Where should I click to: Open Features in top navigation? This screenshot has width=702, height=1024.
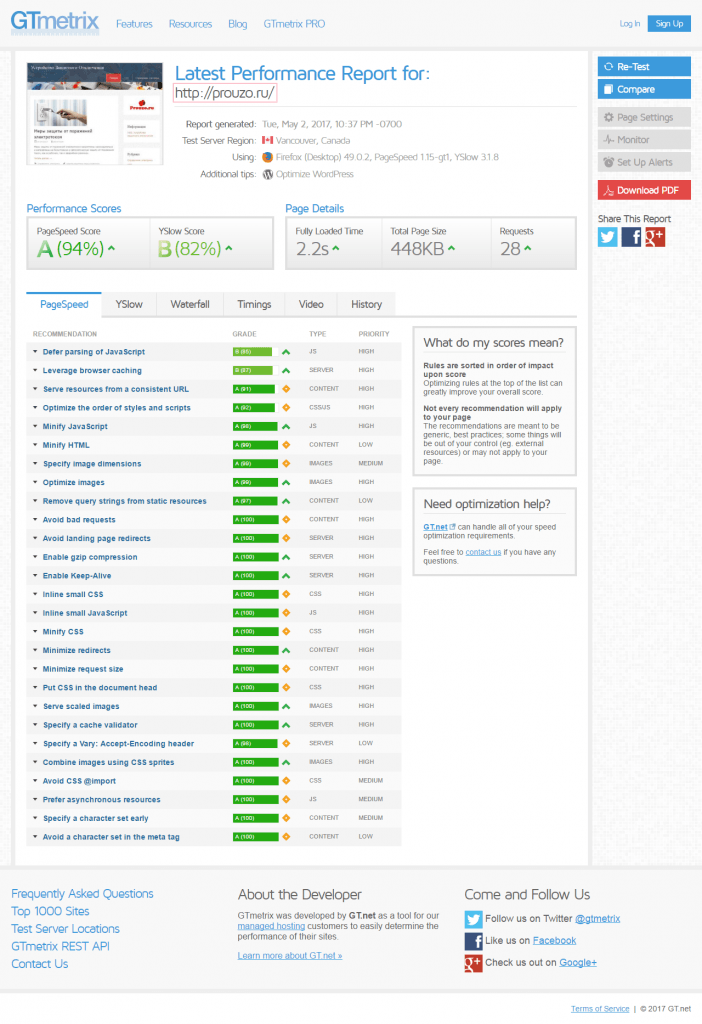pos(134,24)
